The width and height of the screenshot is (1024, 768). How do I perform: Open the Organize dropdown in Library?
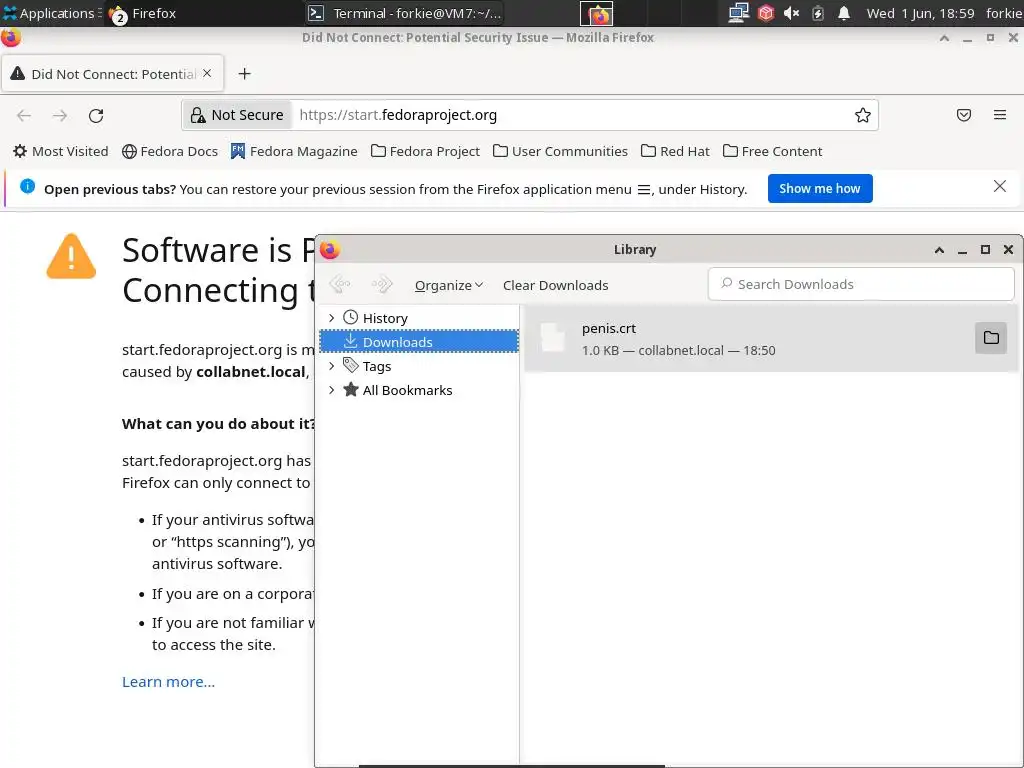click(x=449, y=285)
